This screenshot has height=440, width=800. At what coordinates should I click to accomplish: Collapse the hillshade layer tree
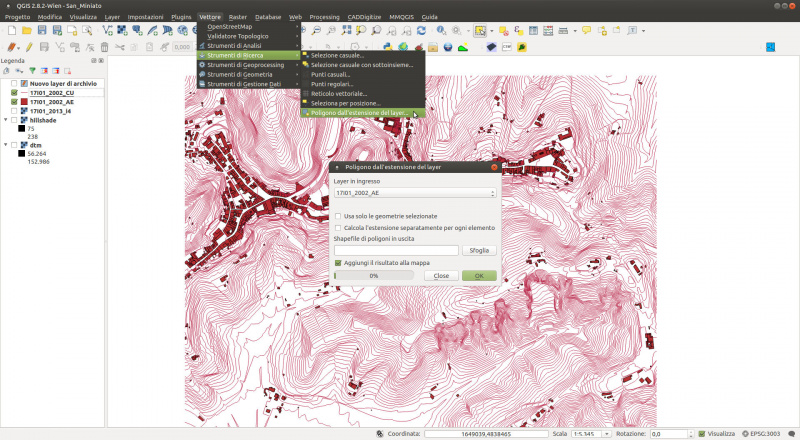[x=6, y=120]
